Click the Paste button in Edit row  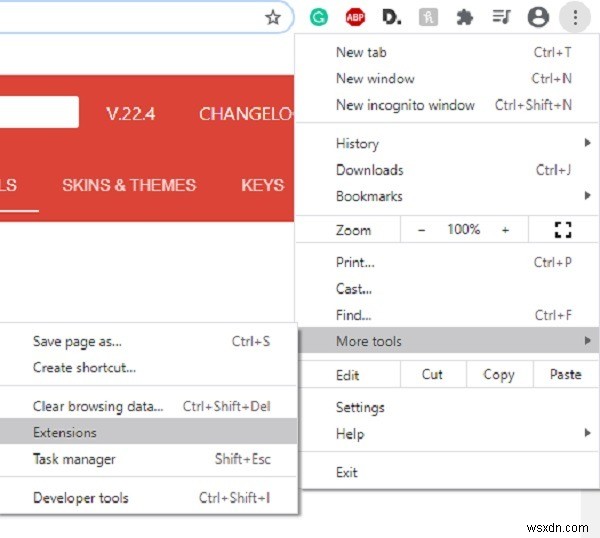coord(566,374)
